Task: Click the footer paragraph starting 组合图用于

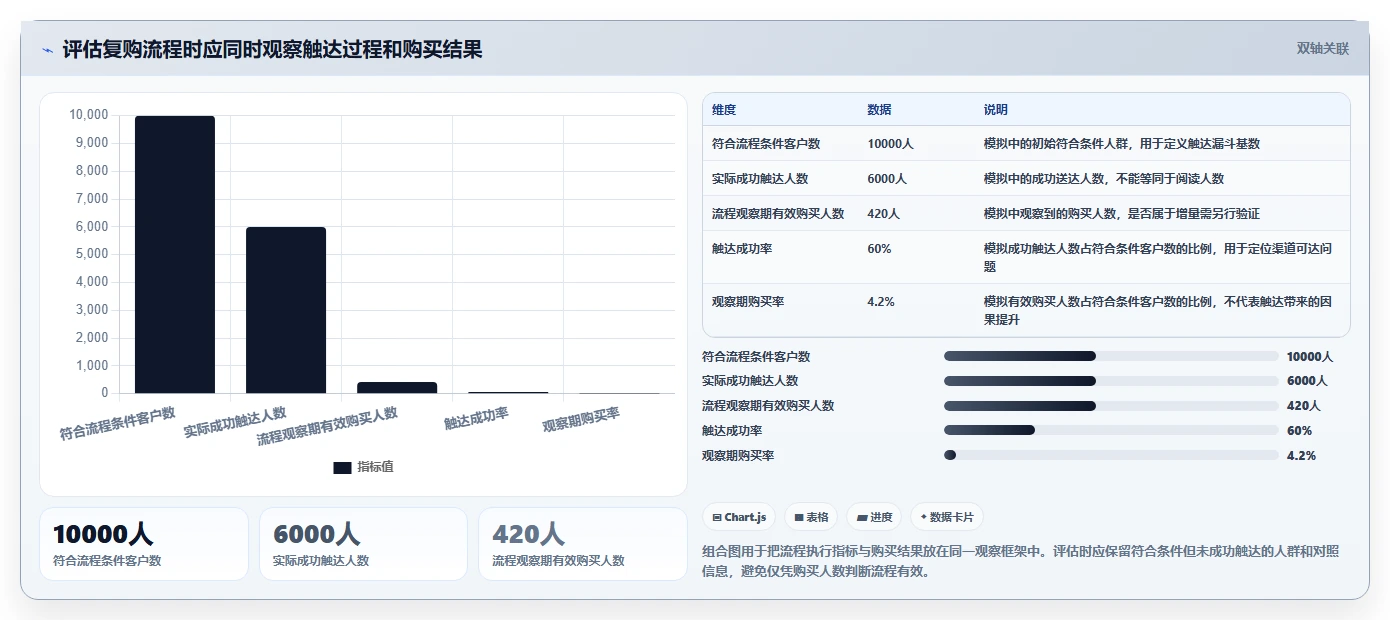Action: (x=1022, y=562)
